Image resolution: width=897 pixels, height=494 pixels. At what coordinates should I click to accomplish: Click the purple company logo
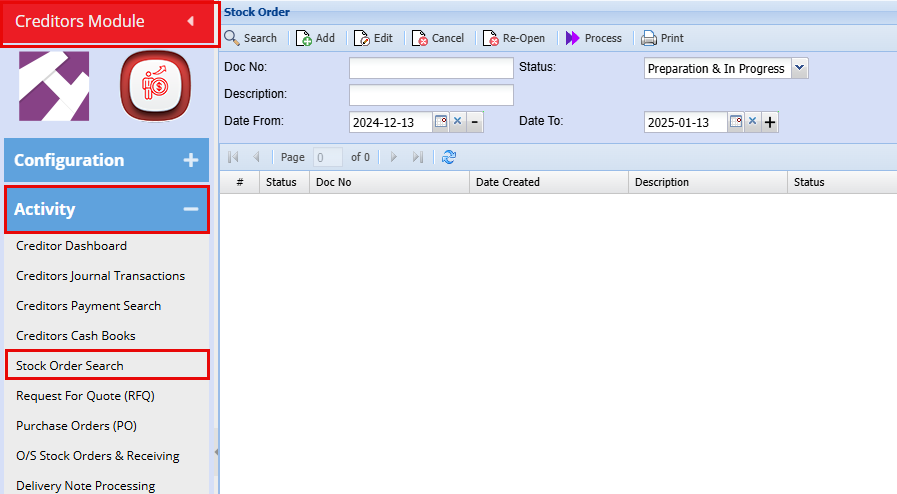coord(54,86)
